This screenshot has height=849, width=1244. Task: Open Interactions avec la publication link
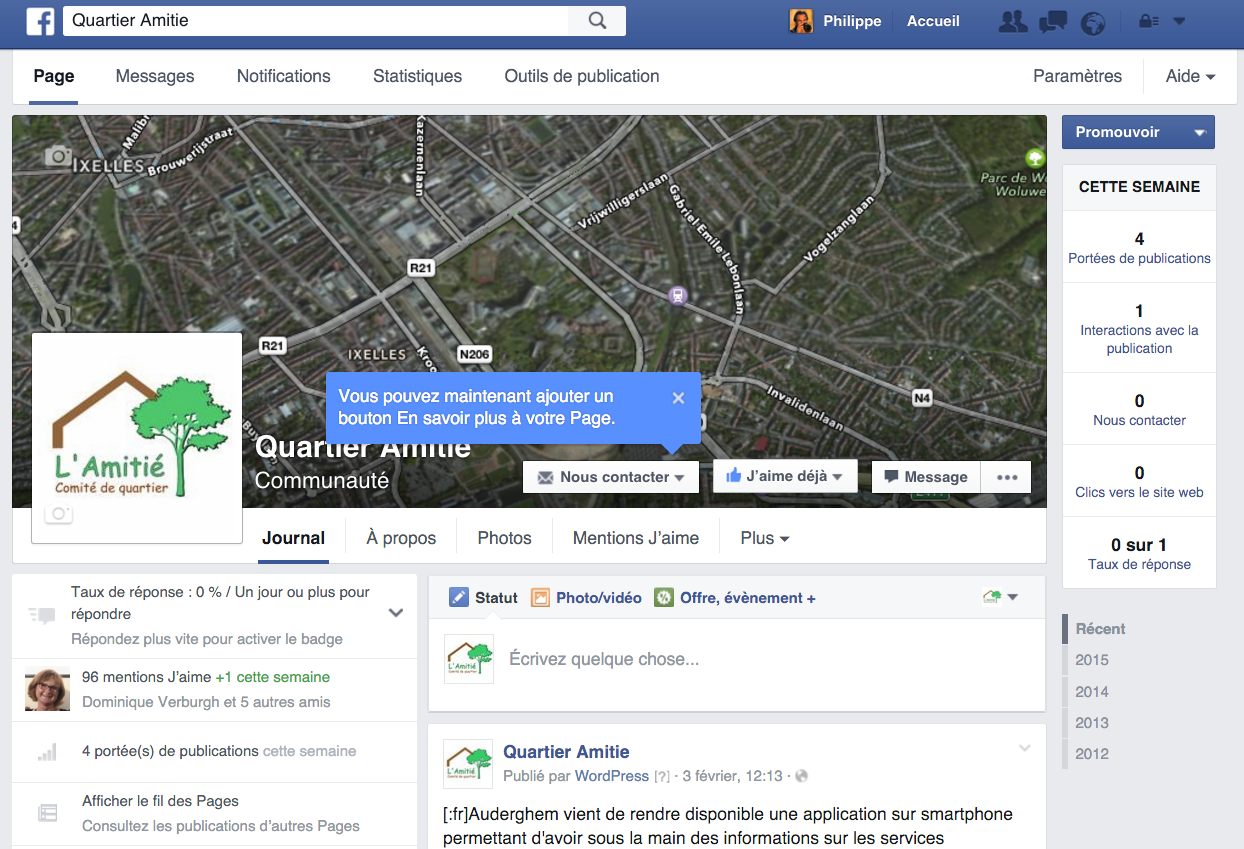1139,339
